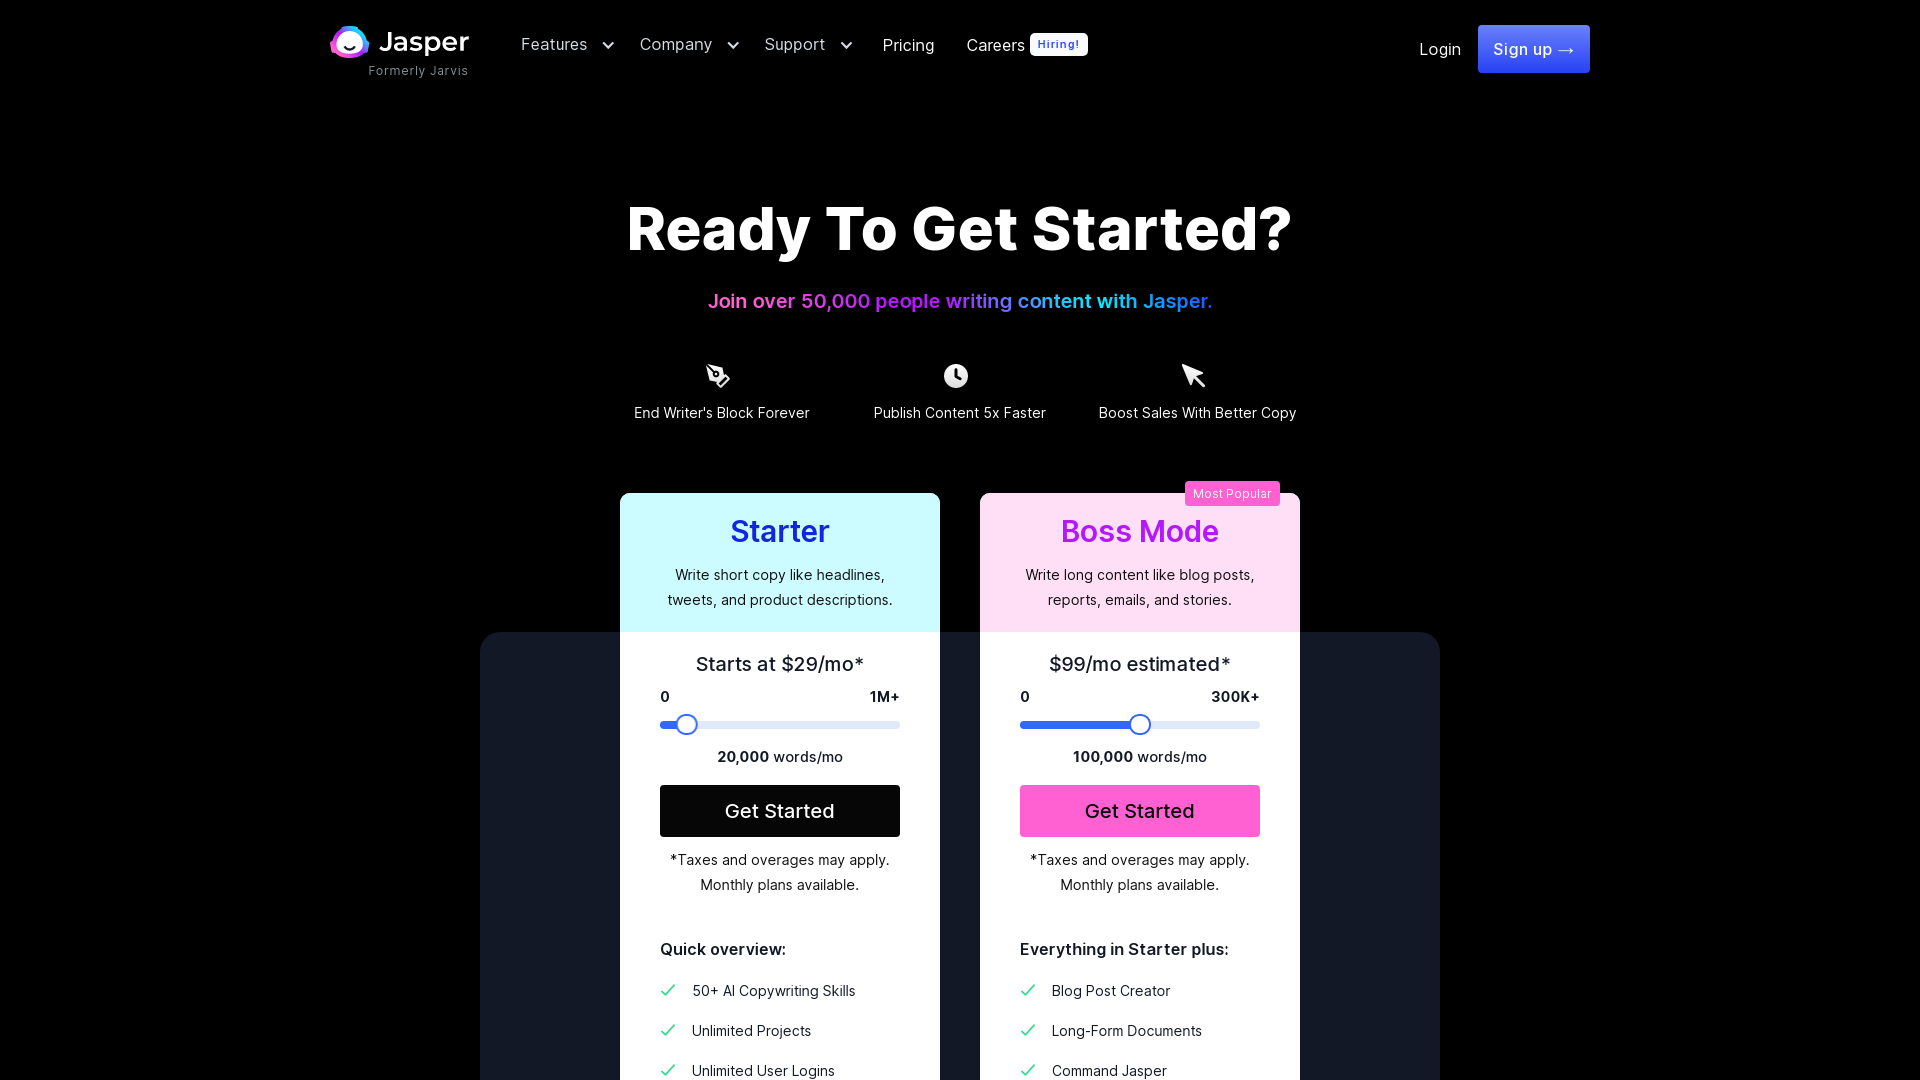Click the Company dropdown arrow
The image size is (1920, 1080).
(x=735, y=45)
